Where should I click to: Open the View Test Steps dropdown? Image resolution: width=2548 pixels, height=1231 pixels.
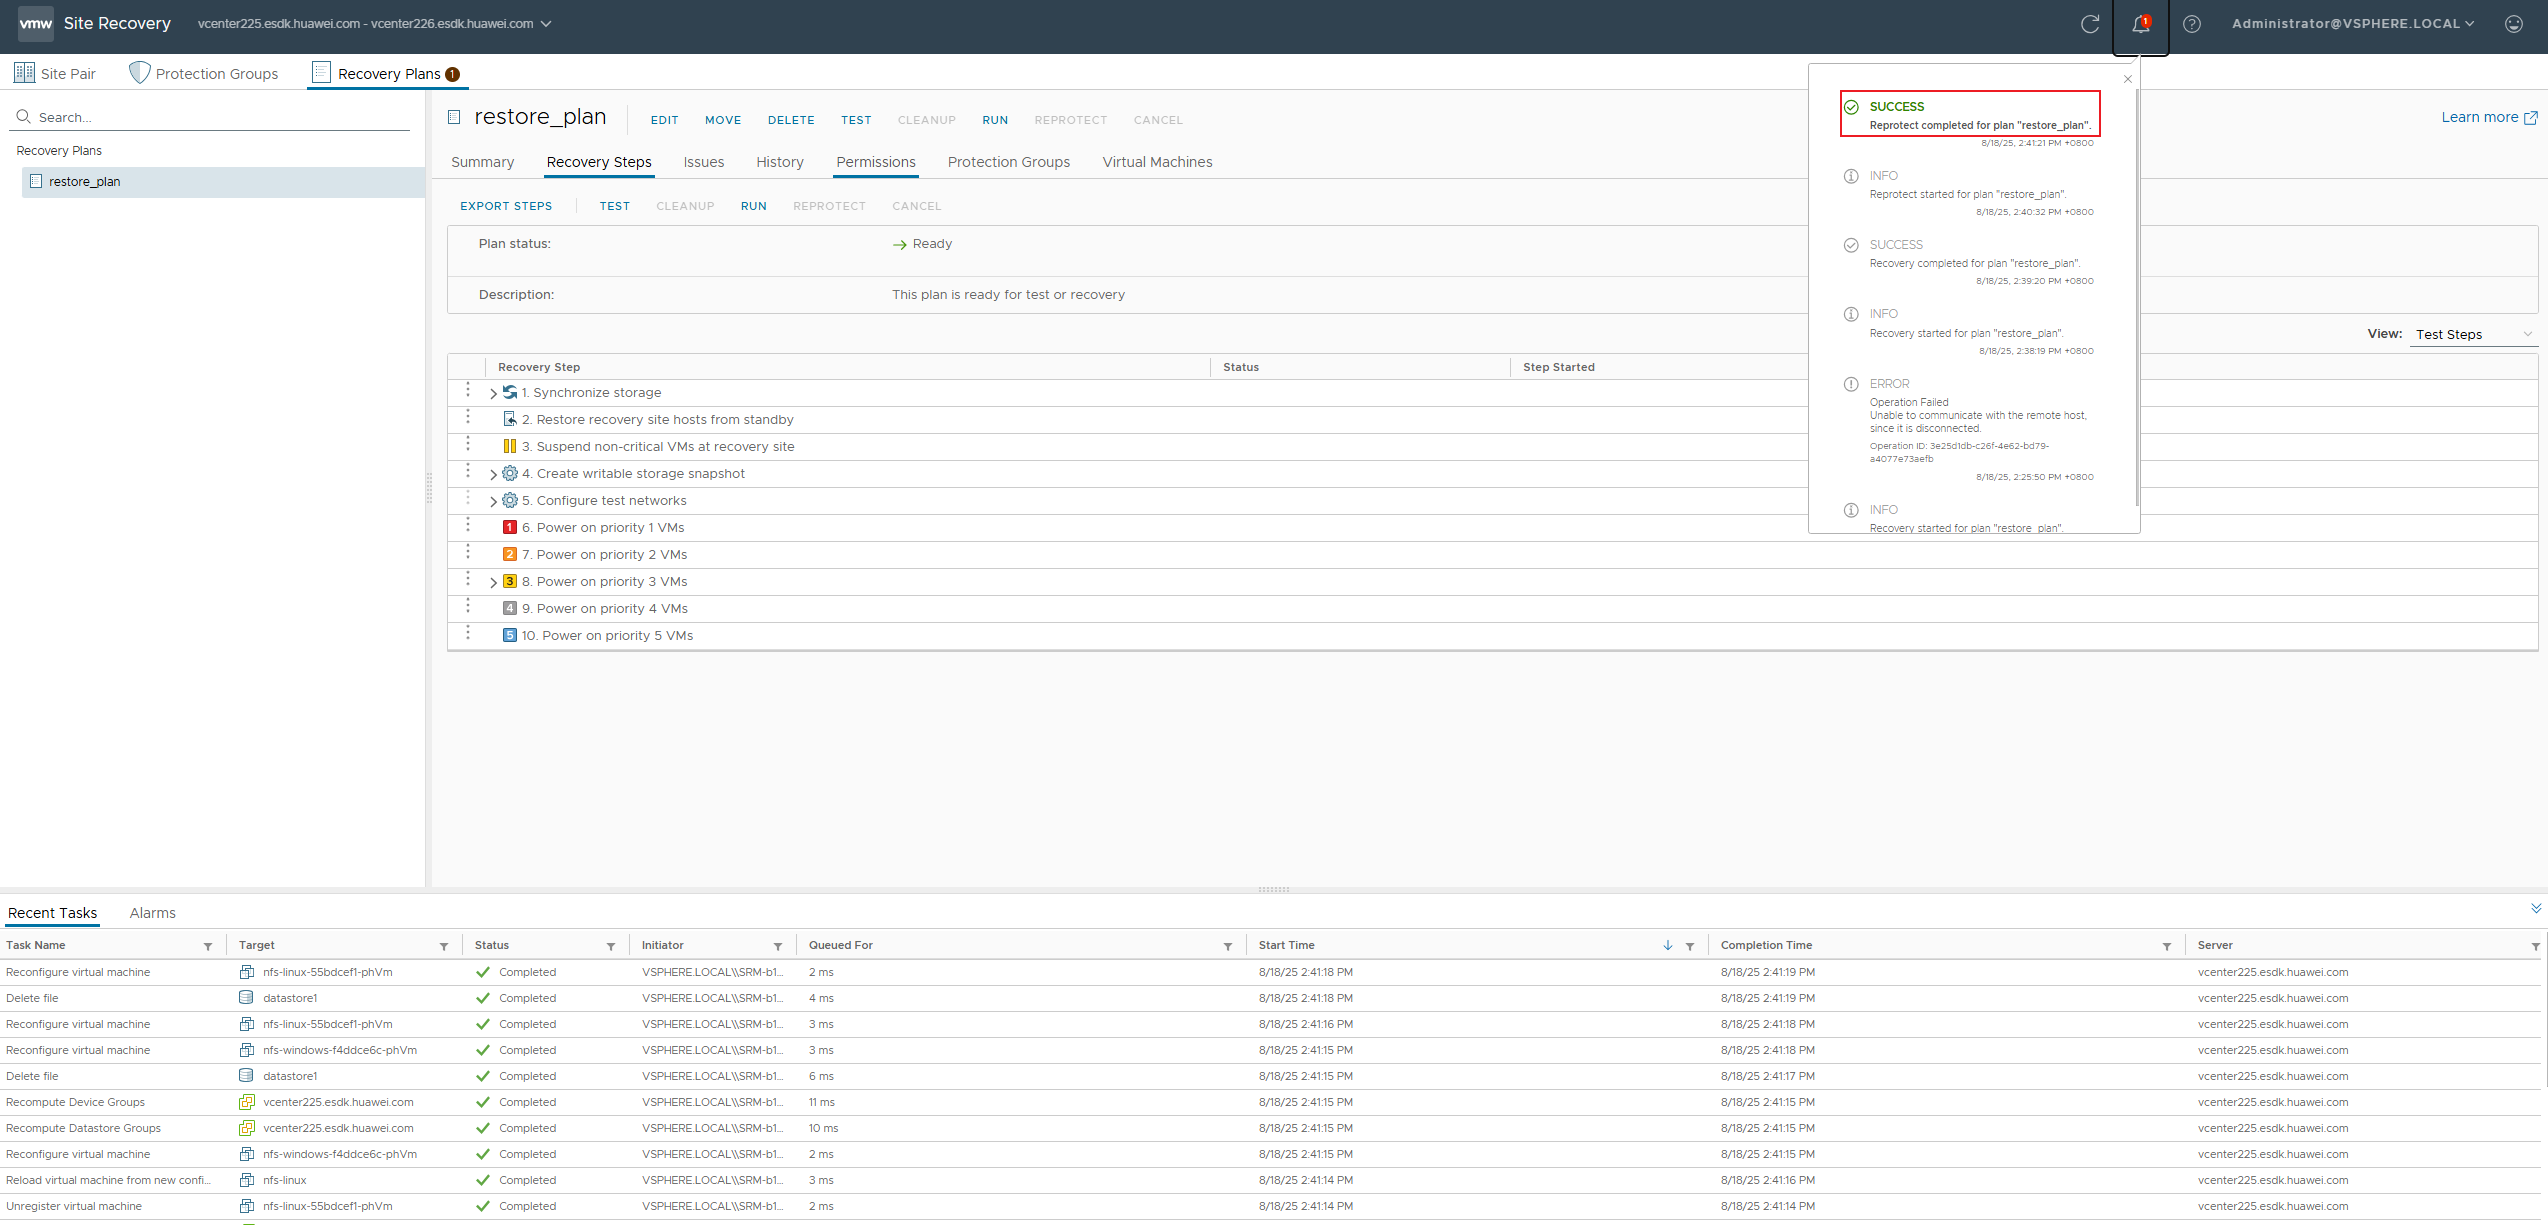click(2474, 335)
